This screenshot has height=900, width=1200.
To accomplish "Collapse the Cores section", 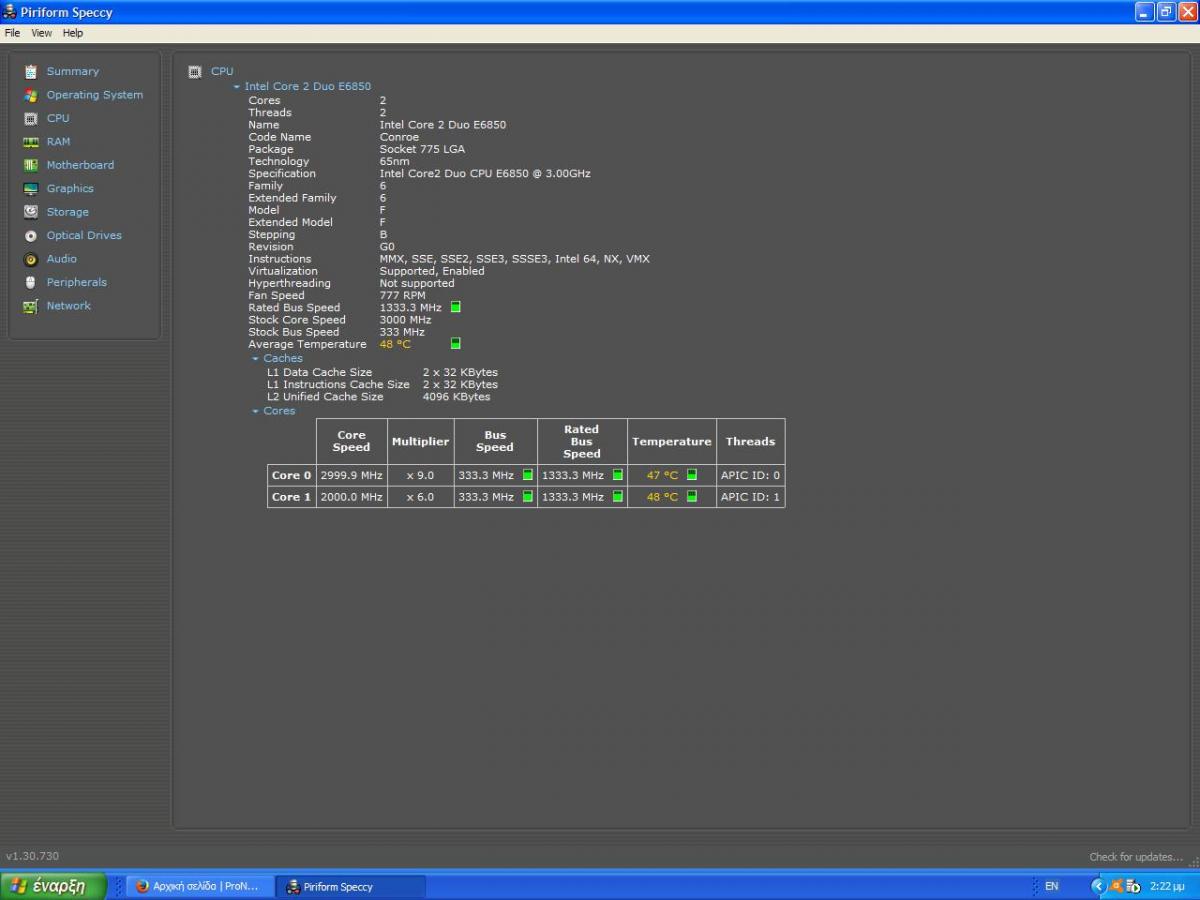I will tap(256, 411).
